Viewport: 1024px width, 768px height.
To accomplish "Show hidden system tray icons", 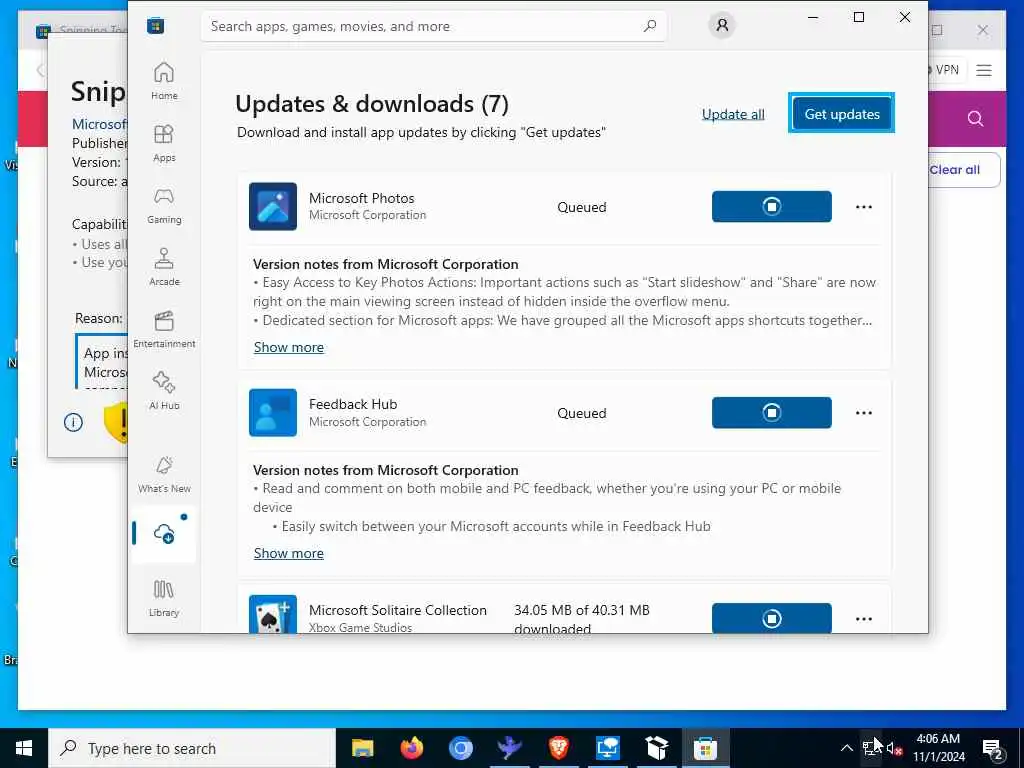I will tap(846, 748).
